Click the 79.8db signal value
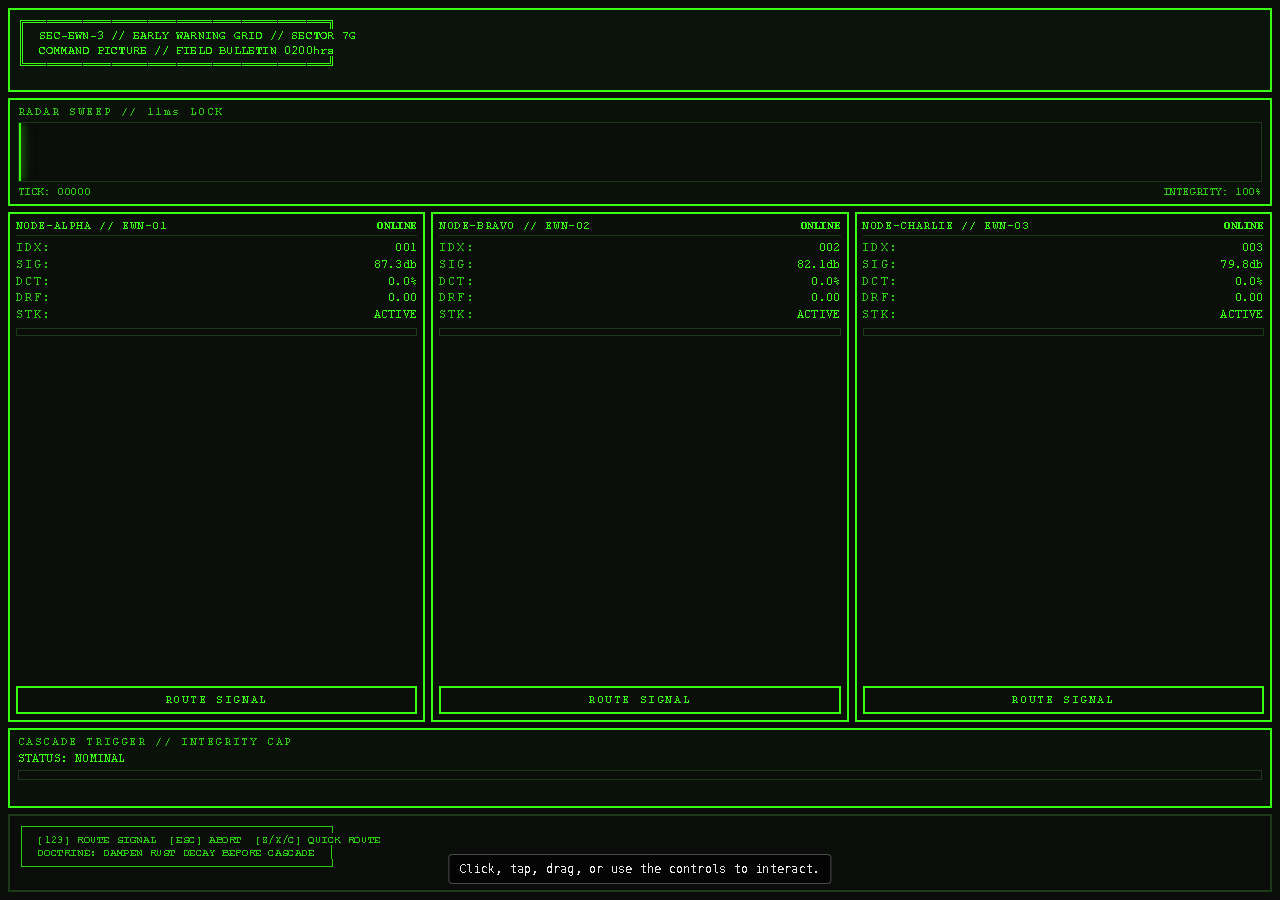 tap(1242, 265)
